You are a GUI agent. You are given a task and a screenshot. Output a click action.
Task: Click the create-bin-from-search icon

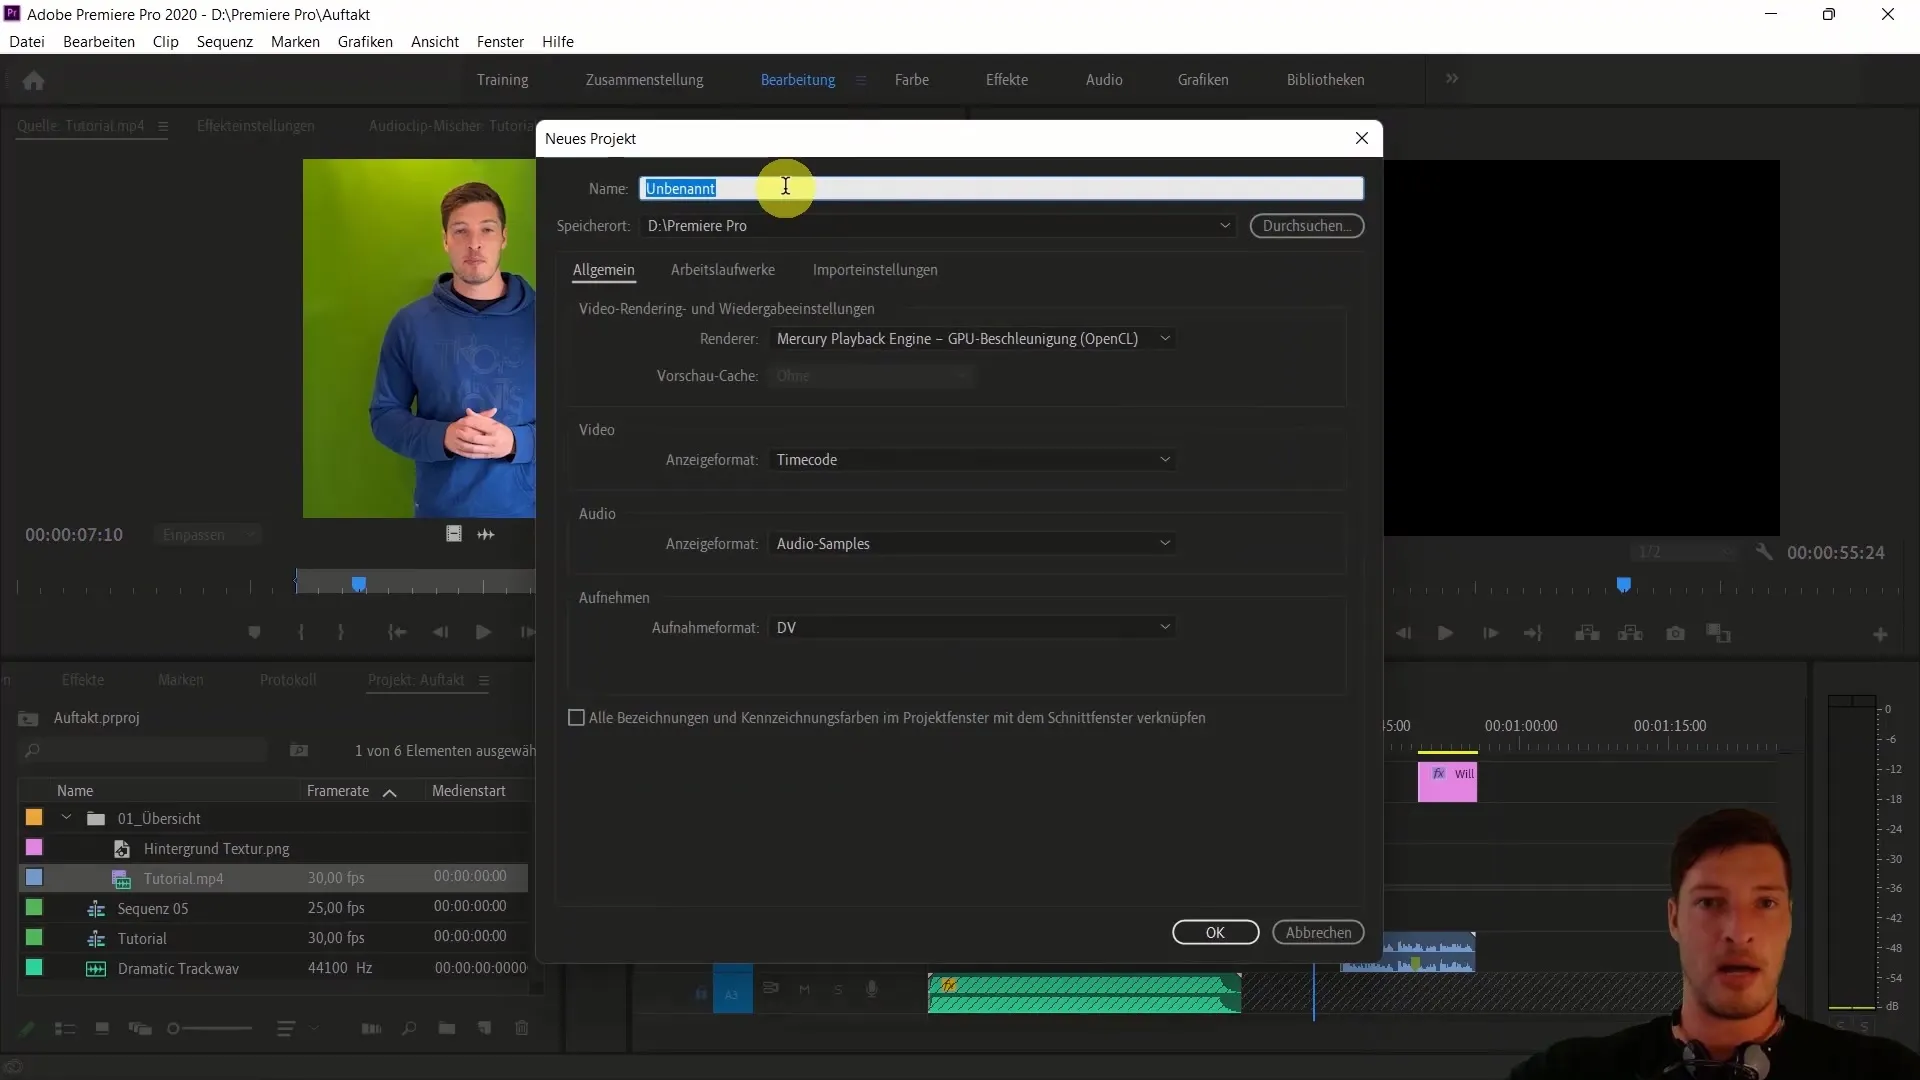click(299, 750)
